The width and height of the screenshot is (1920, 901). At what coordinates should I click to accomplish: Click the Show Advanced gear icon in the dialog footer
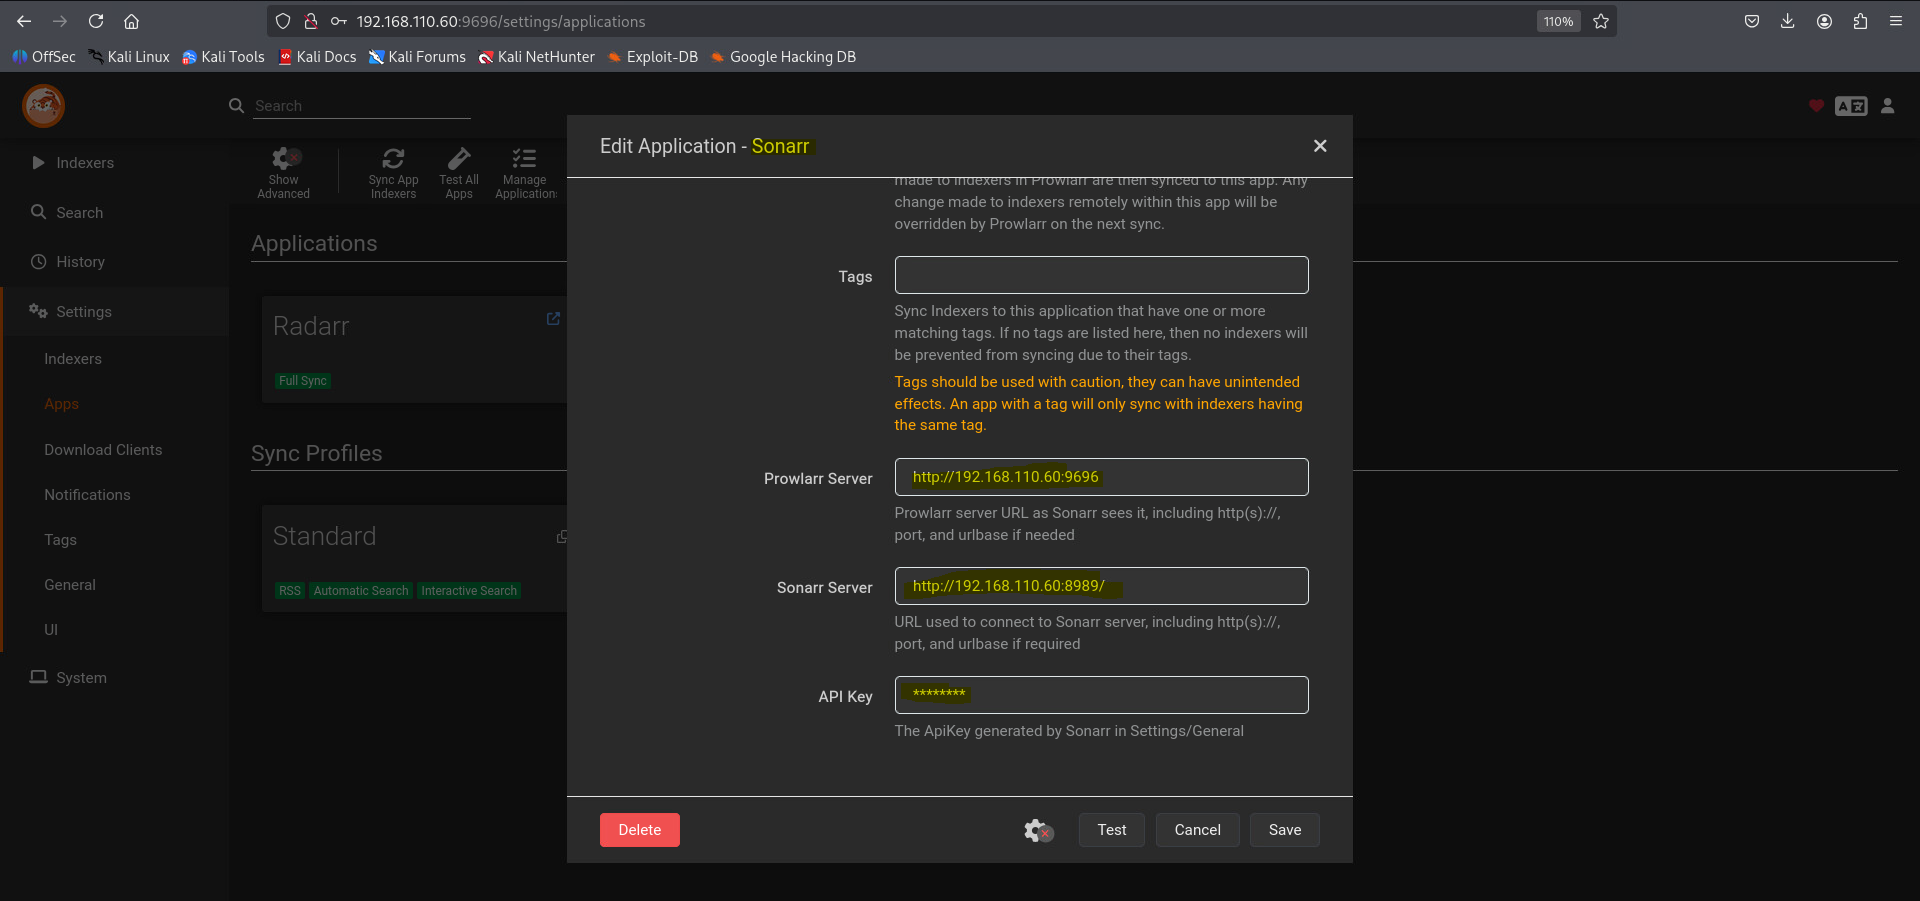tap(1038, 830)
